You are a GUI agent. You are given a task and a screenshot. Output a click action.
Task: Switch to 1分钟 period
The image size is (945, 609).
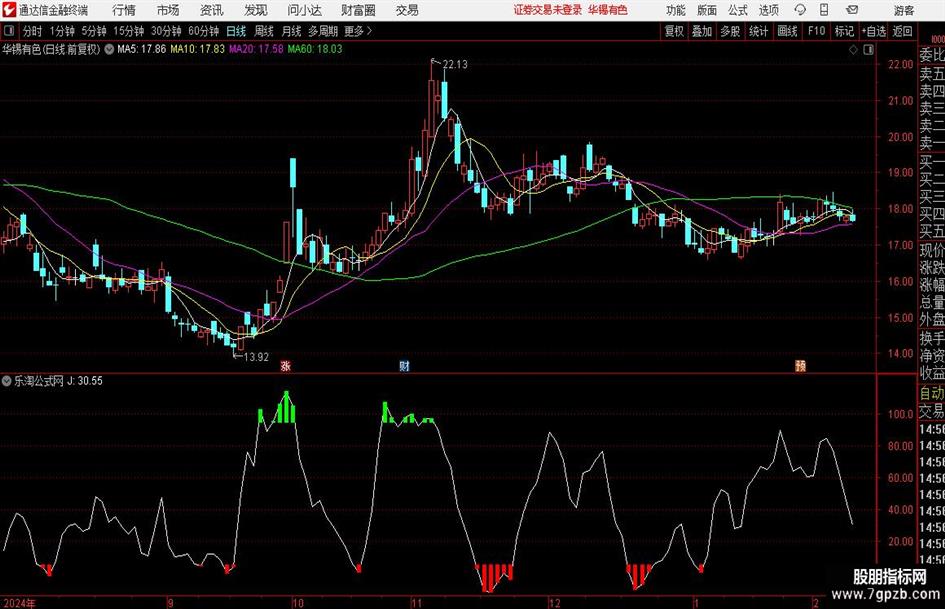tap(62, 31)
